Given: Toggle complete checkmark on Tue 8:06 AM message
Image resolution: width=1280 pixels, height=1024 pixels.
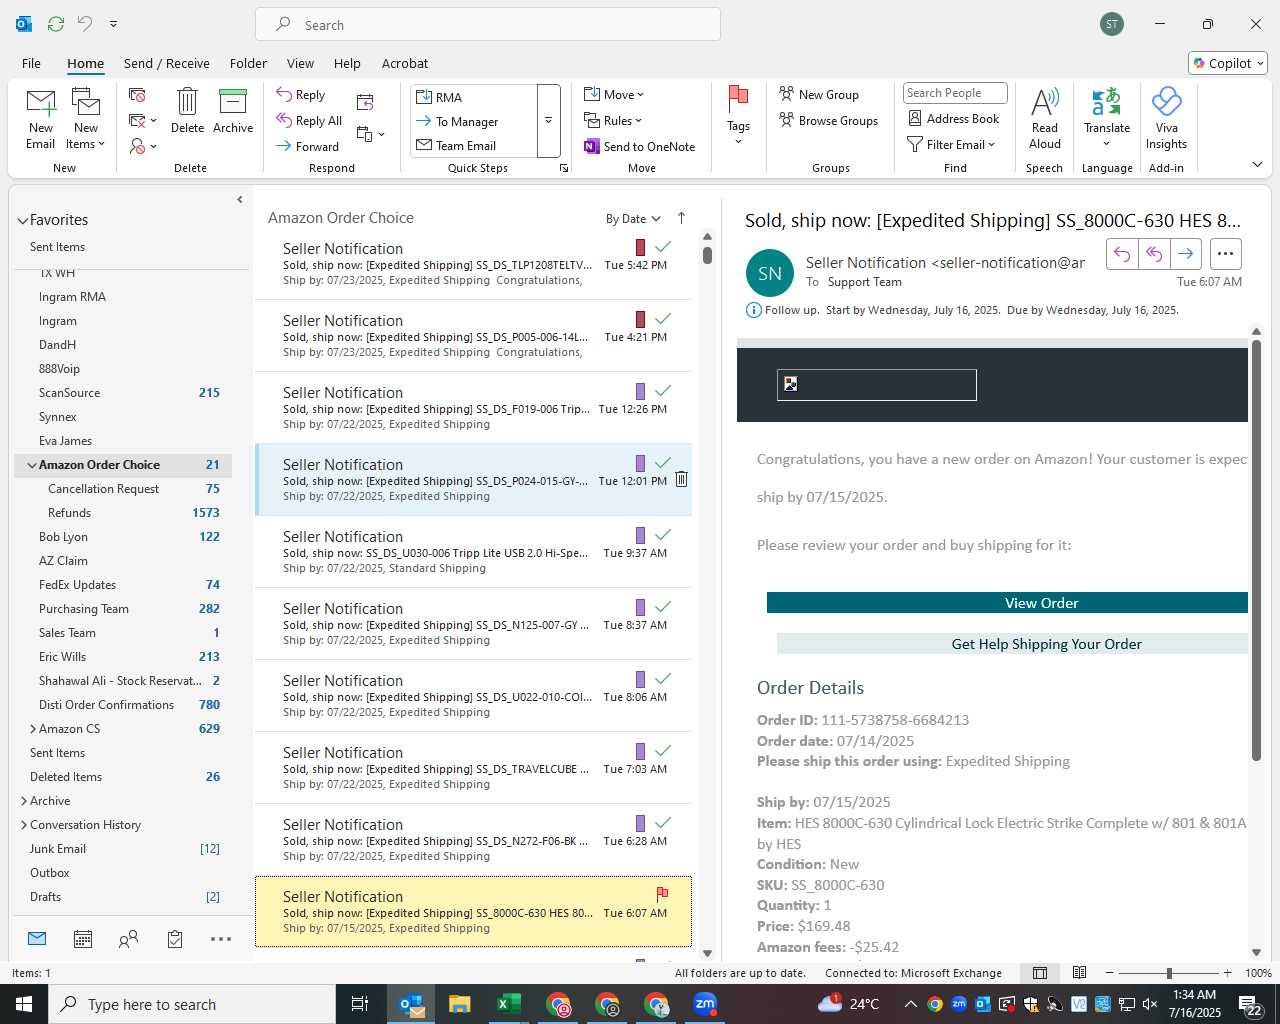Looking at the screenshot, I should coord(662,678).
